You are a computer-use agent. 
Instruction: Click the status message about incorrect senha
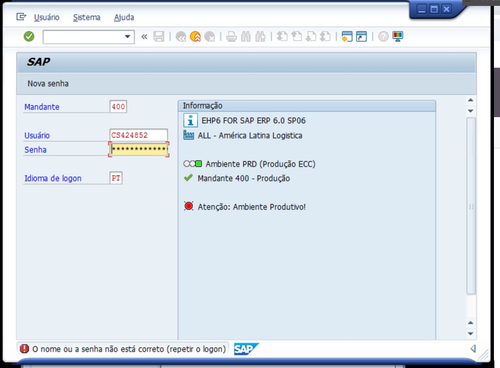[129, 349]
